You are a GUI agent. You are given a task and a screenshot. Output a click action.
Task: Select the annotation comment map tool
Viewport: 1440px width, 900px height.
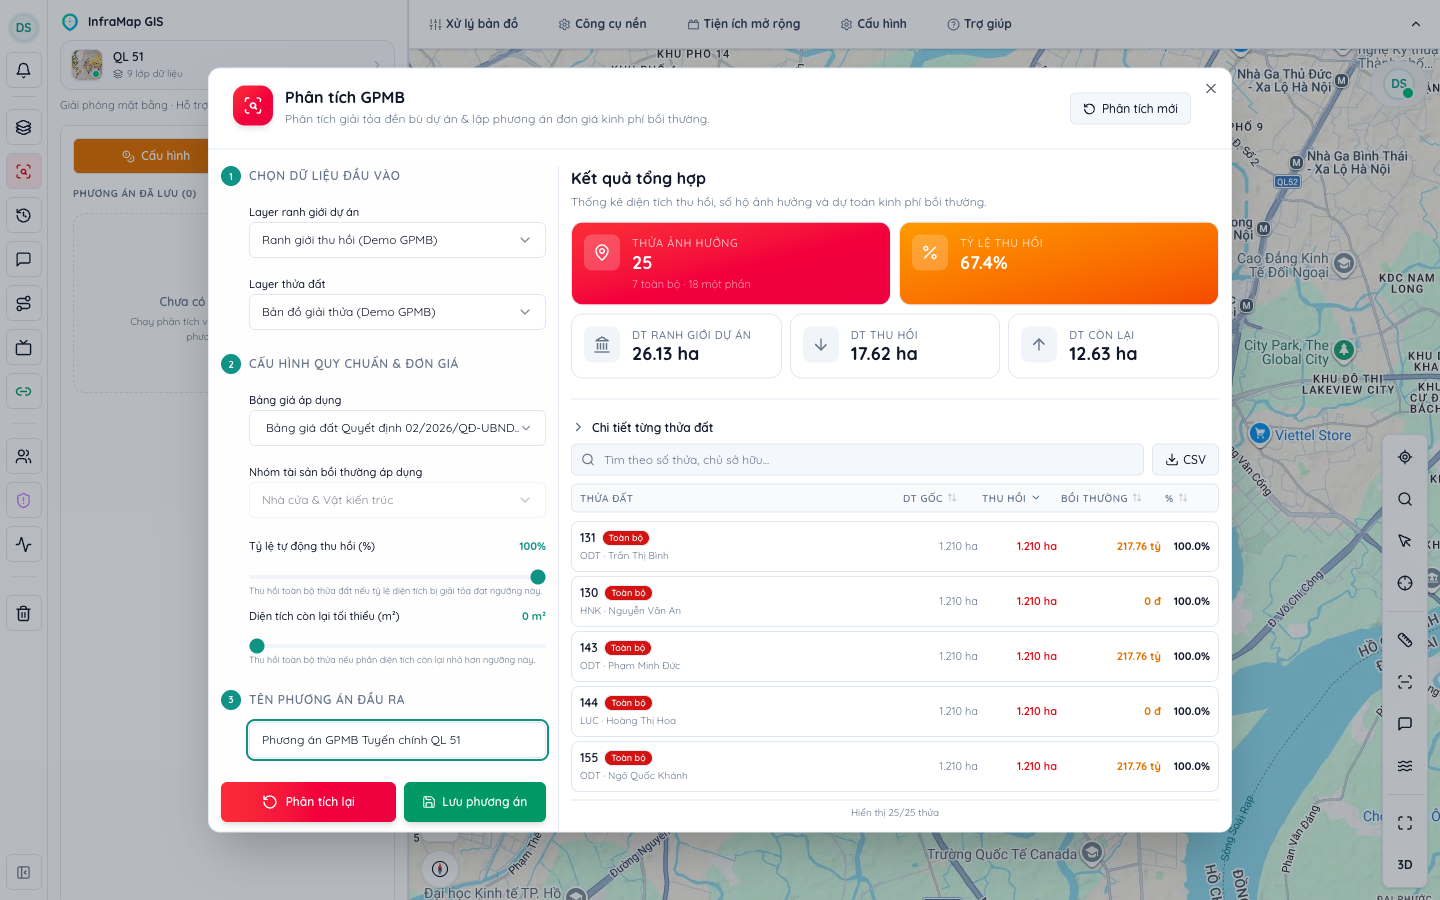pos(1405,723)
